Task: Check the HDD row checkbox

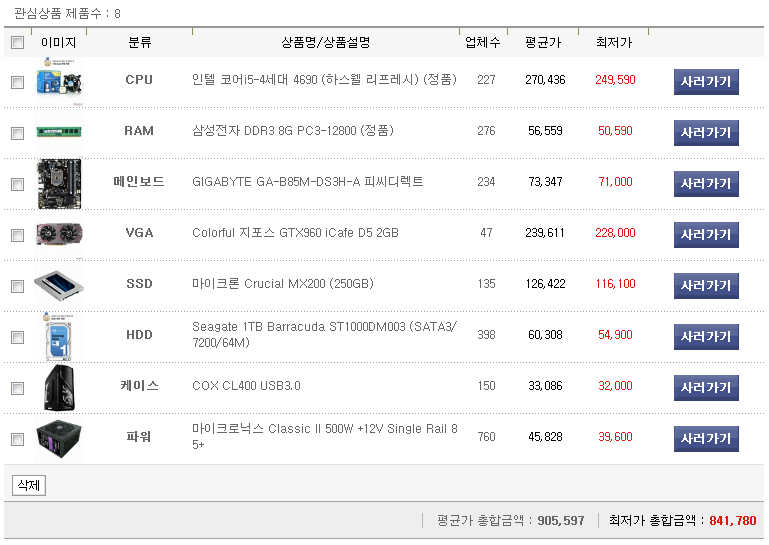Action: pyautogui.click(x=18, y=337)
